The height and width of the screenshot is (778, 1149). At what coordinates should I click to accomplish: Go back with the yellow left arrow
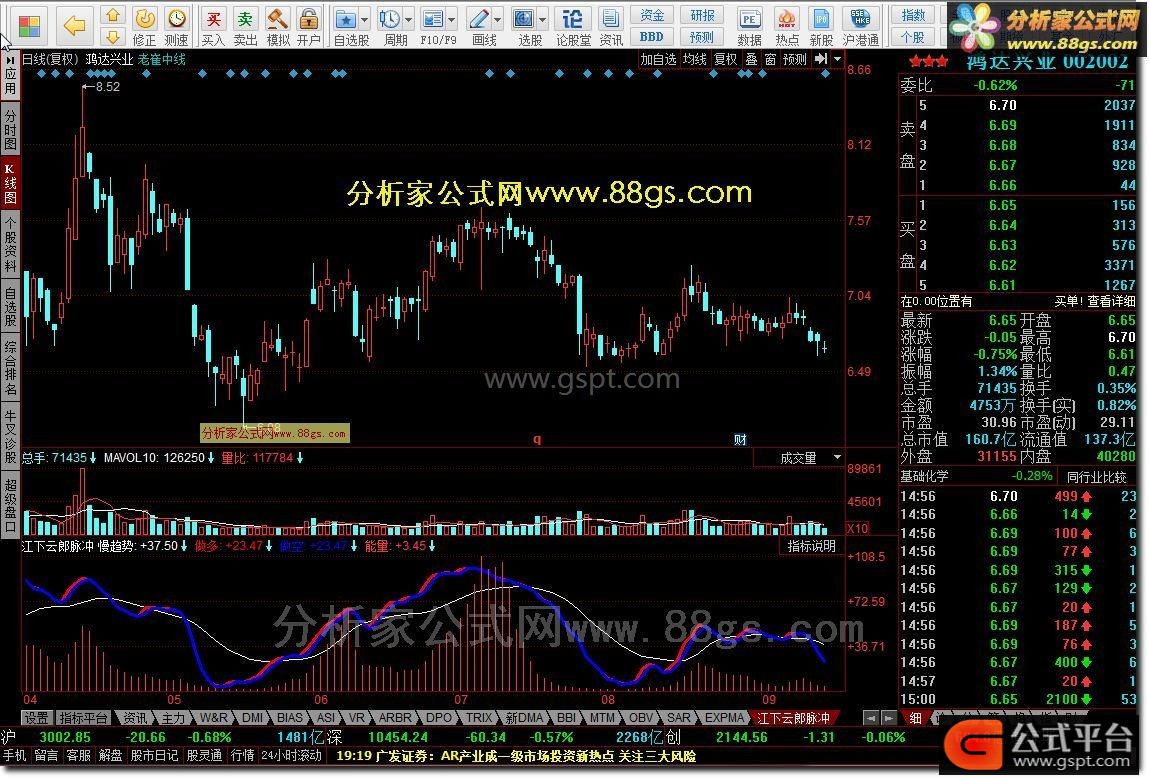click(74, 26)
